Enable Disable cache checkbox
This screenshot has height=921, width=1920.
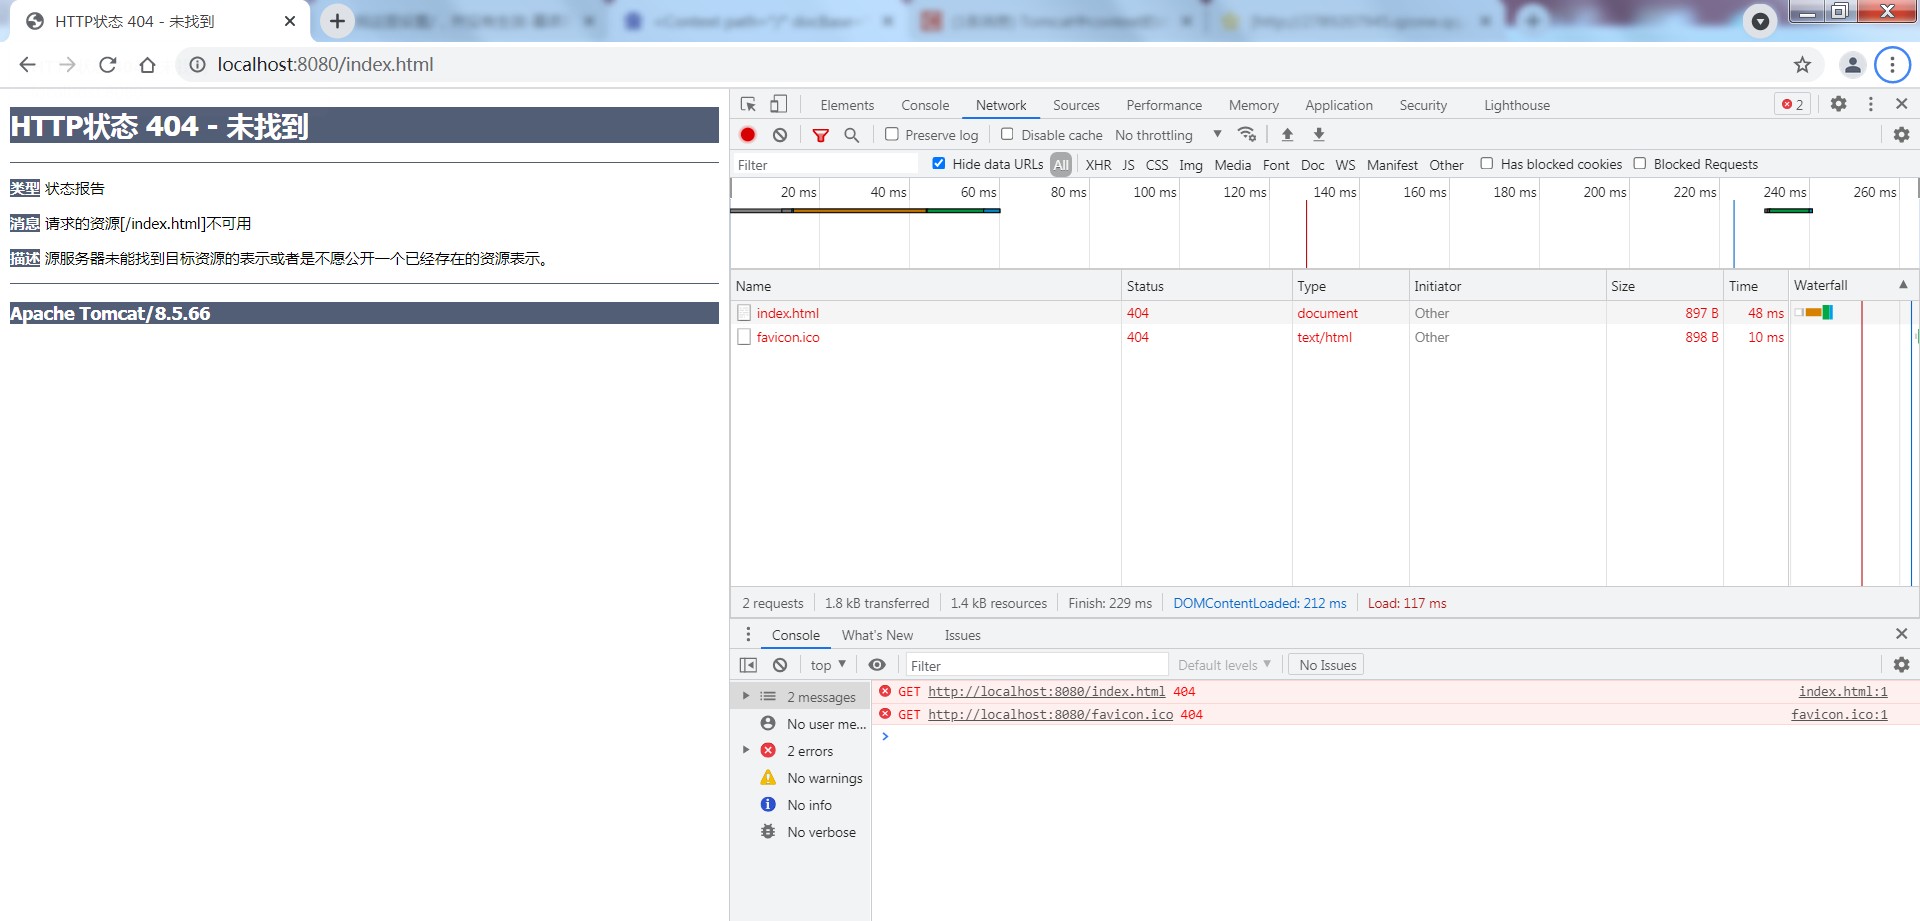pyautogui.click(x=1007, y=134)
